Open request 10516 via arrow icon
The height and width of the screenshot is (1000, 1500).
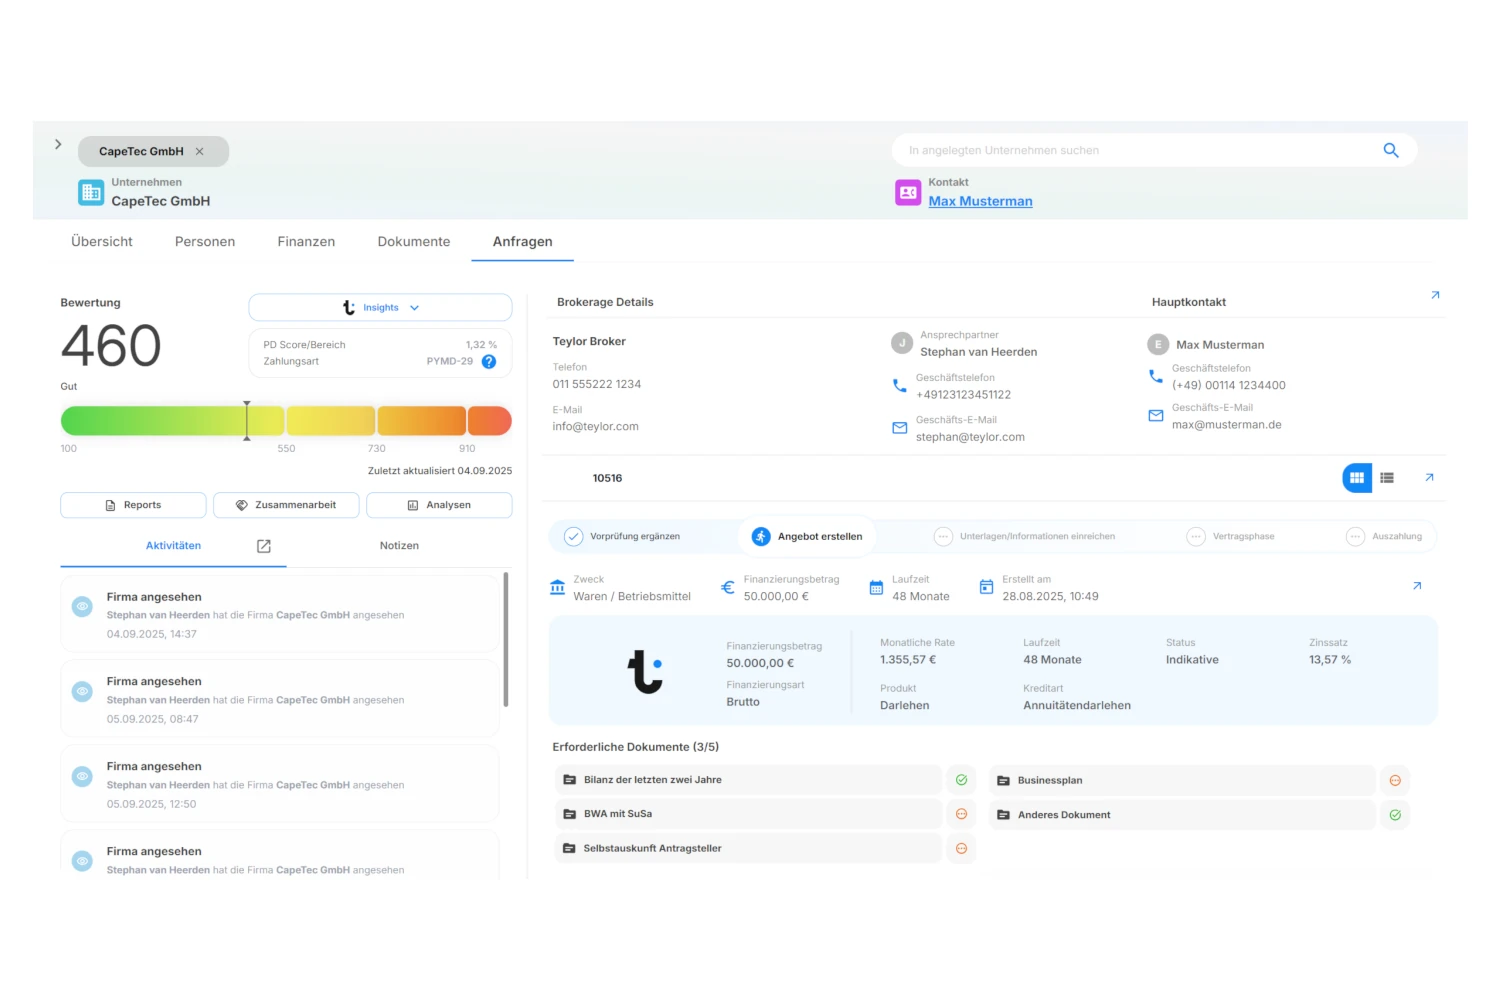pyautogui.click(x=1429, y=478)
